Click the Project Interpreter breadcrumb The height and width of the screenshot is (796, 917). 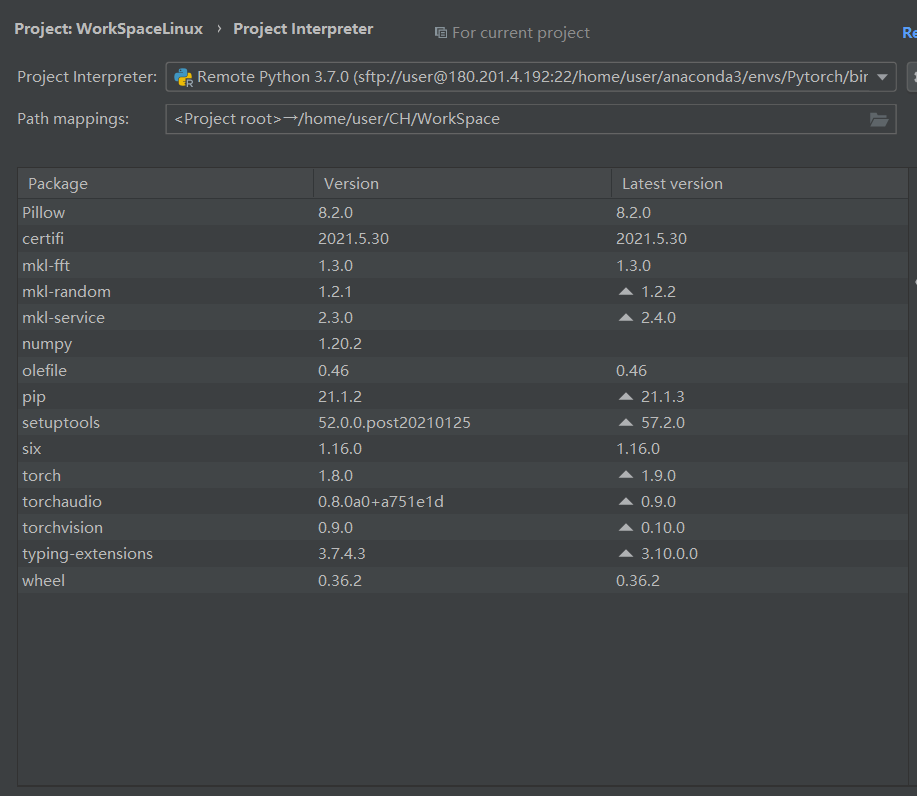(303, 29)
